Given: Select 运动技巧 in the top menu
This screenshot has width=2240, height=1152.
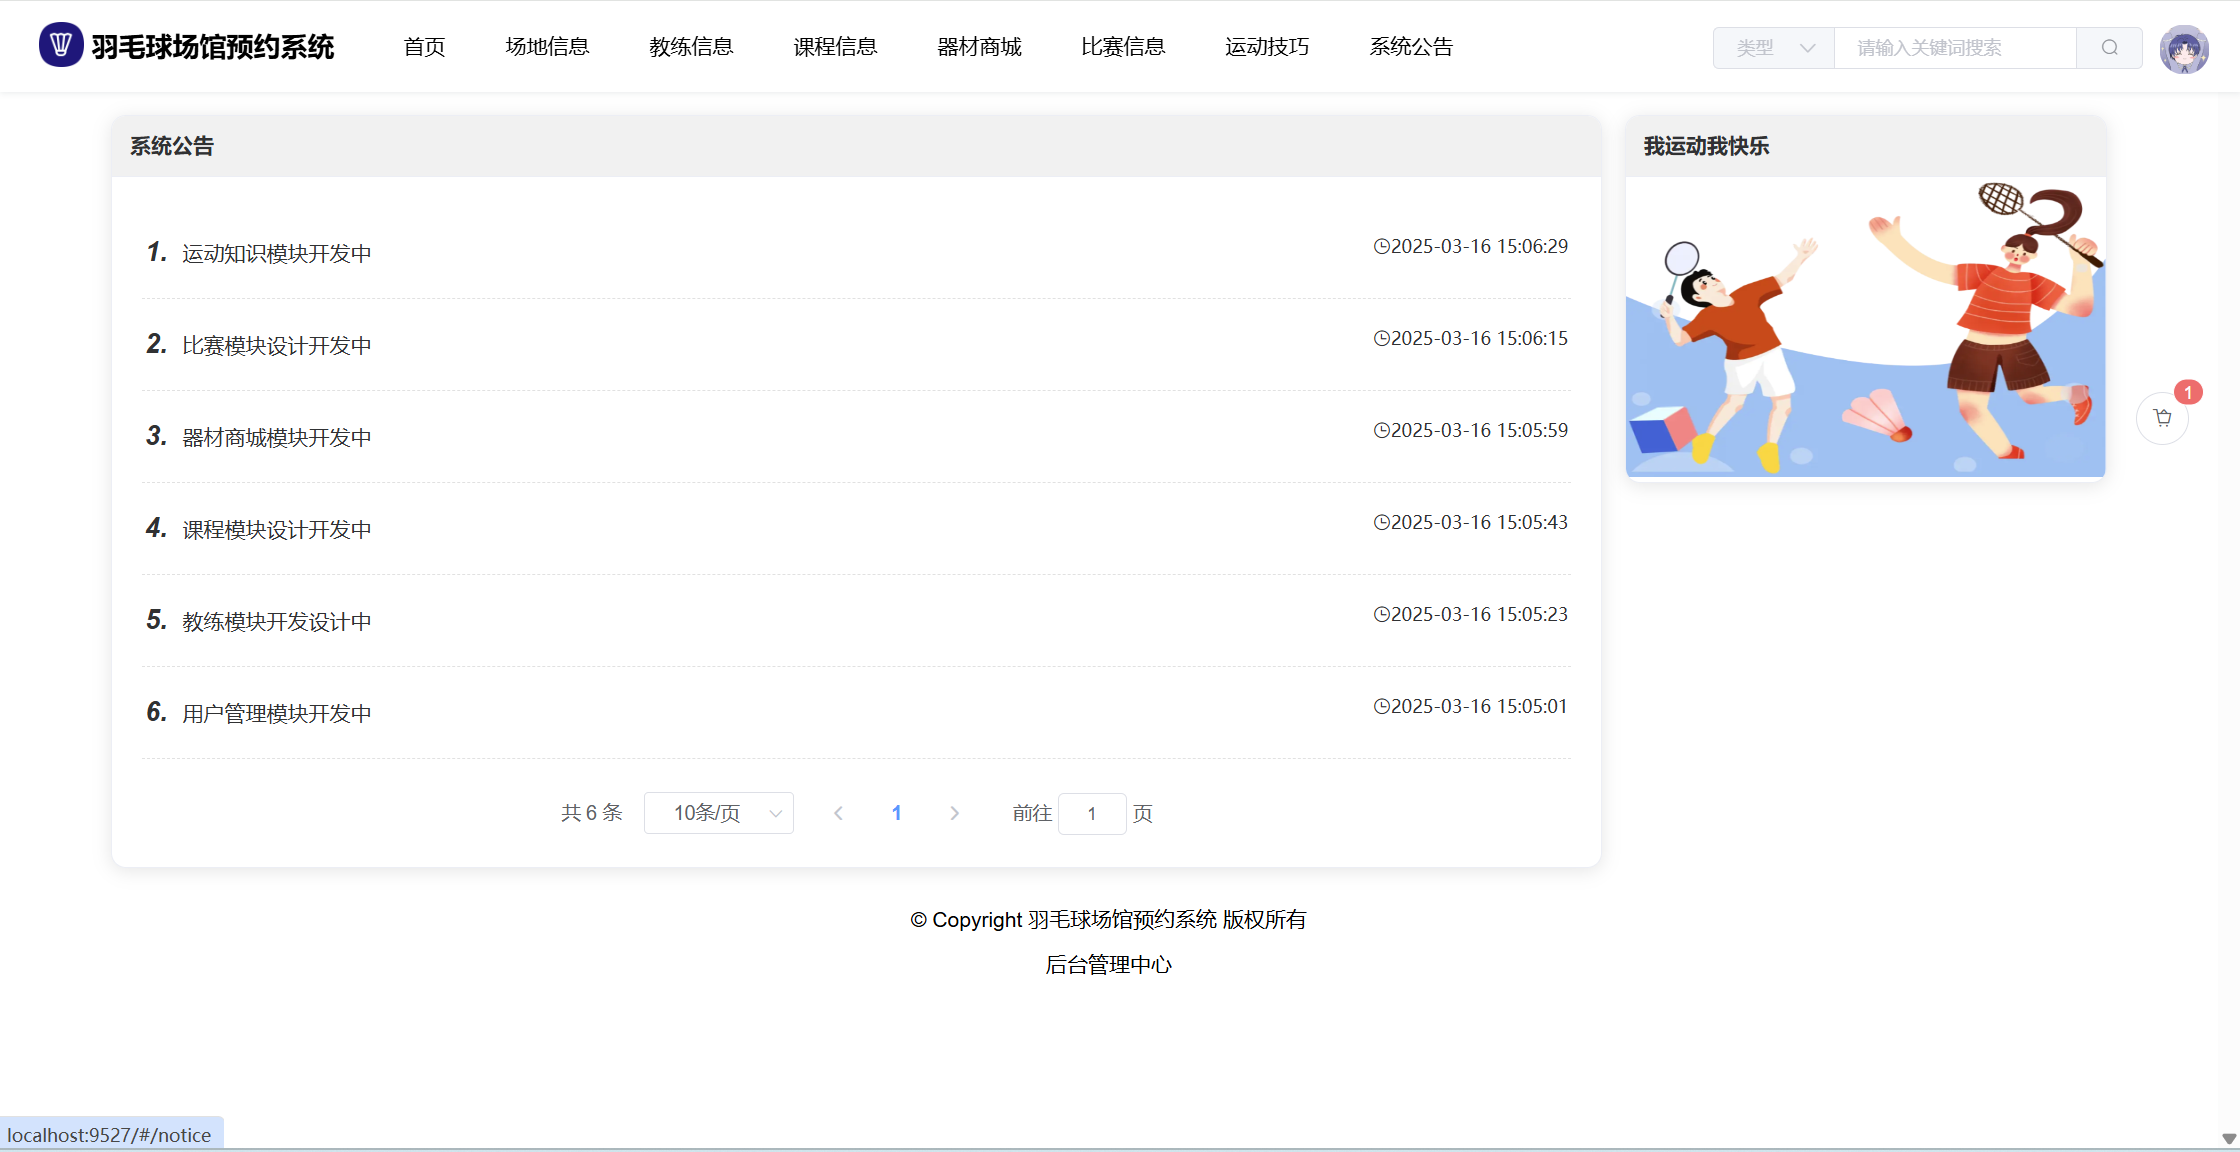Looking at the screenshot, I should (x=1266, y=47).
